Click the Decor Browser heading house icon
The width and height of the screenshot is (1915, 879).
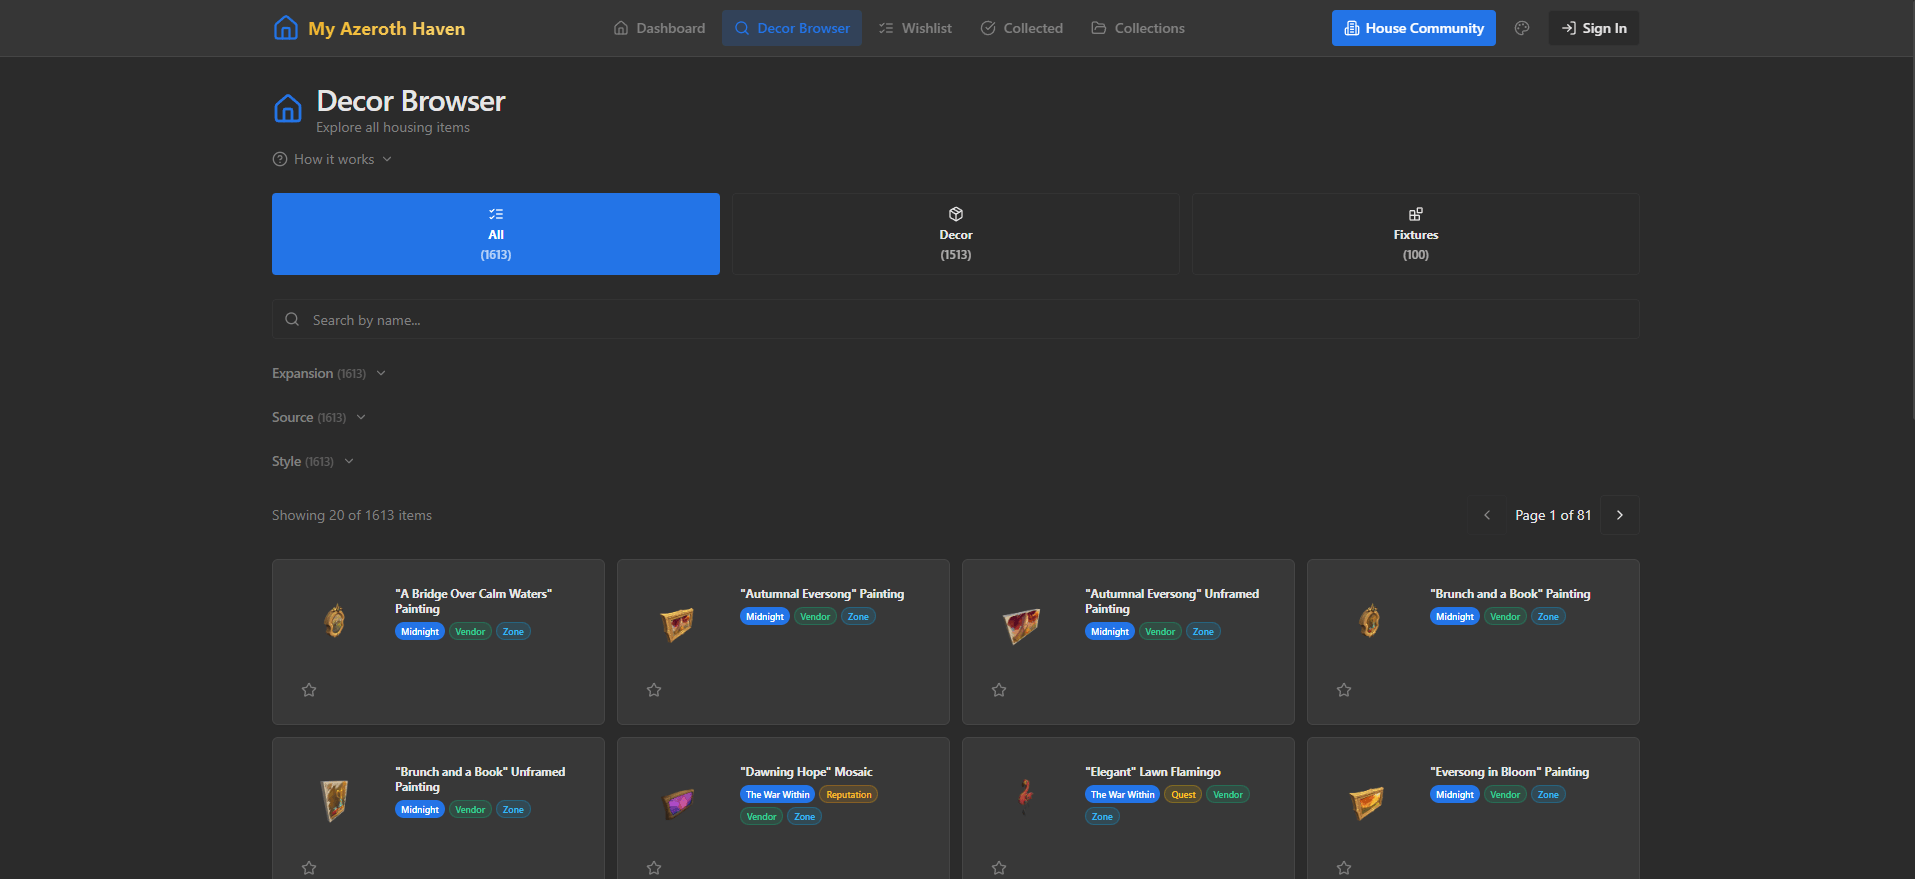coord(288,108)
